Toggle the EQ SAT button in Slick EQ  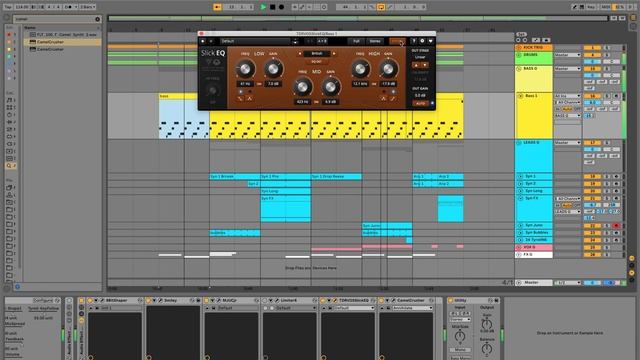pos(316,62)
